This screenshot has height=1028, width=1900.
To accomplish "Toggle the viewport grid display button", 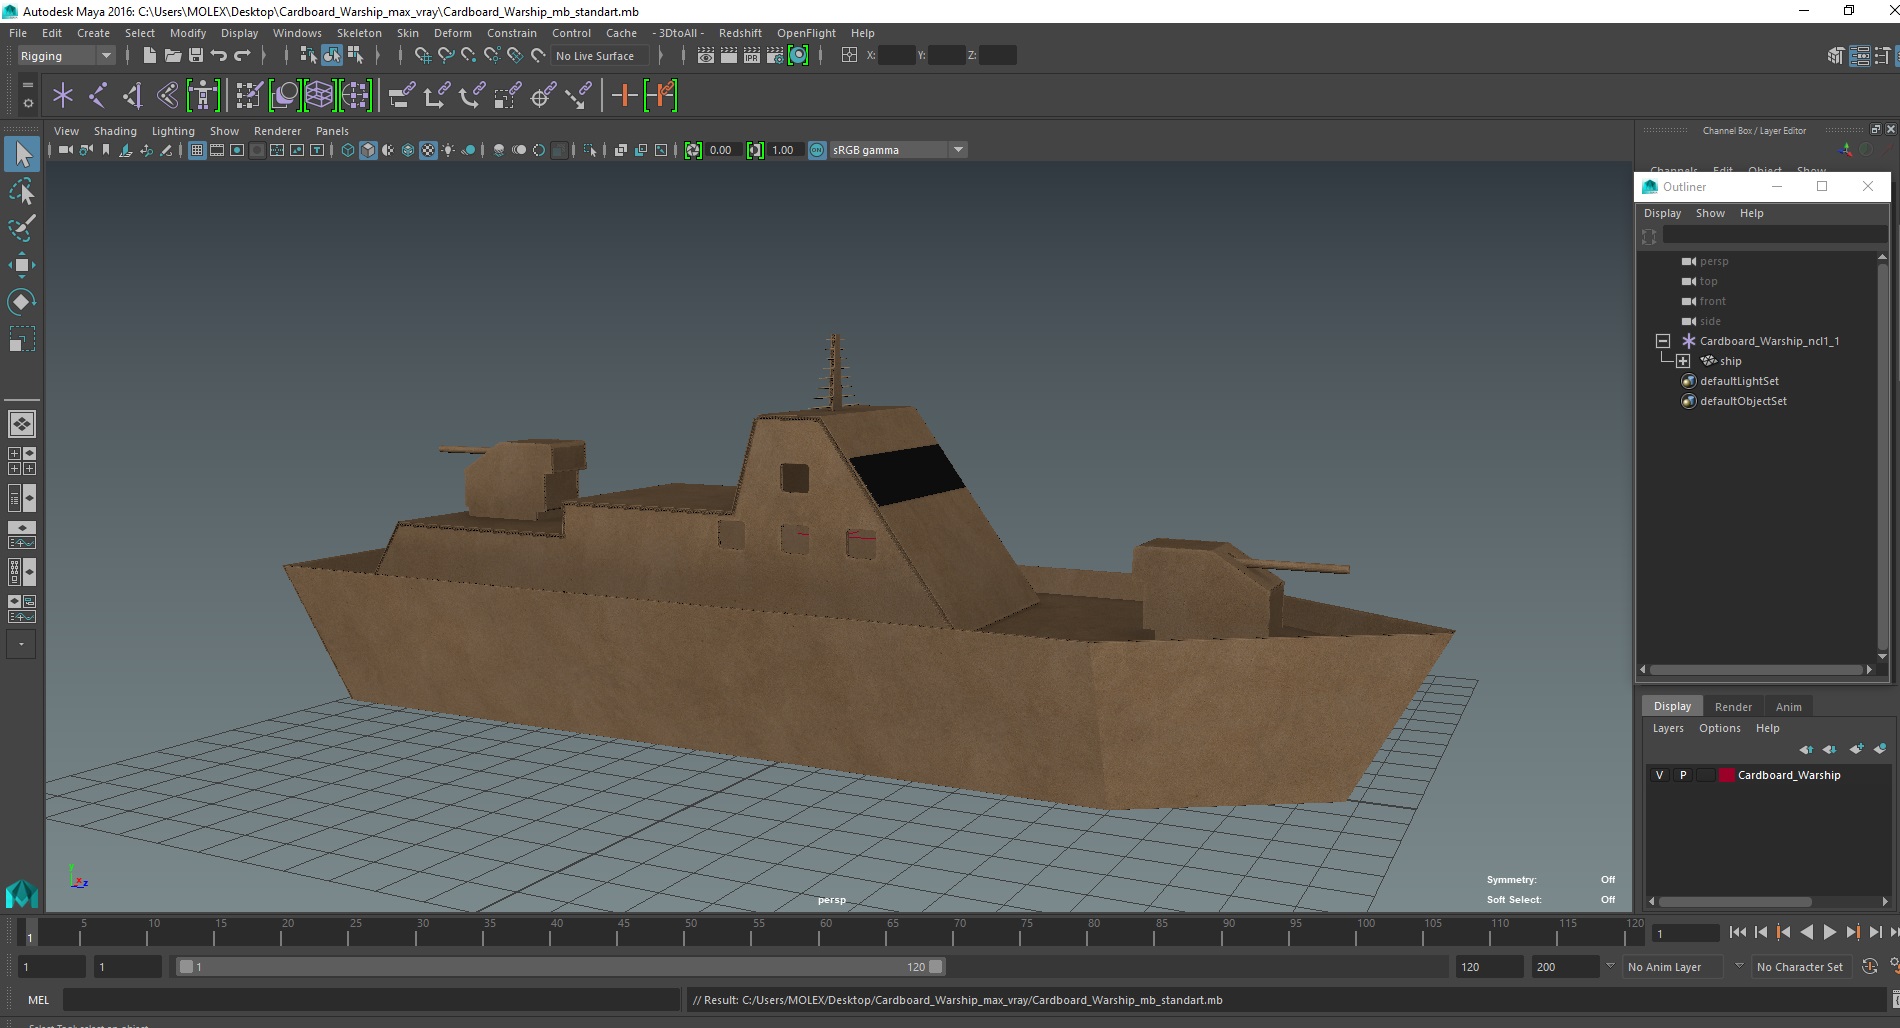I will (197, 150).
